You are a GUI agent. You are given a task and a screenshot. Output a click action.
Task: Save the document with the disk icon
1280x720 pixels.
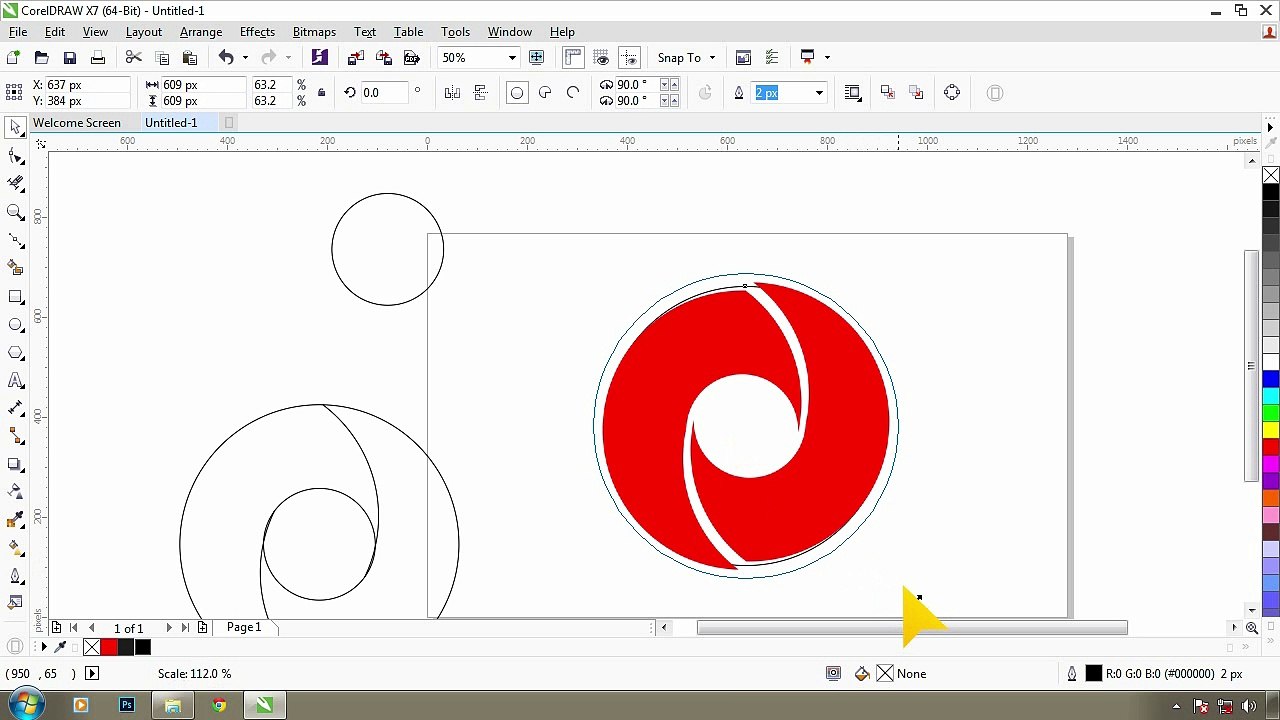[70, 58]
